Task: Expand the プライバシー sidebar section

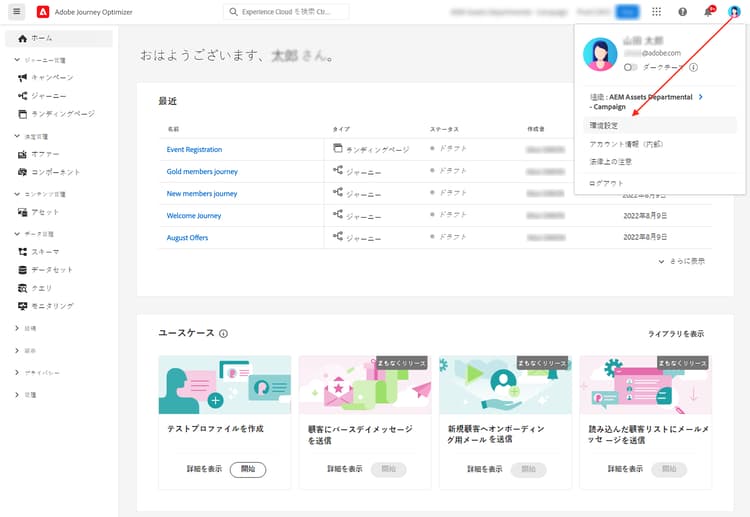Action: coord(17,373)
